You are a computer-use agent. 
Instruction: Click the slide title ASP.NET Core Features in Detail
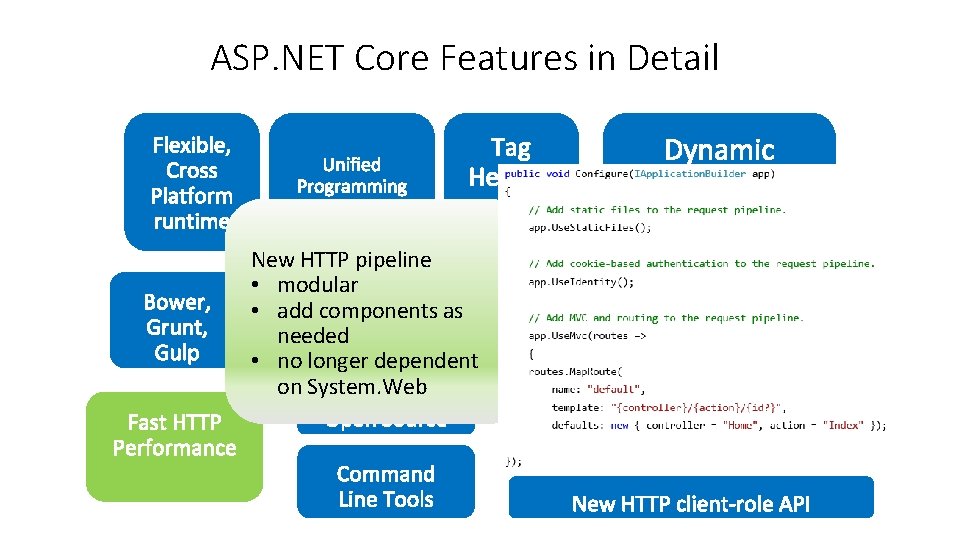tap(465, 58)
